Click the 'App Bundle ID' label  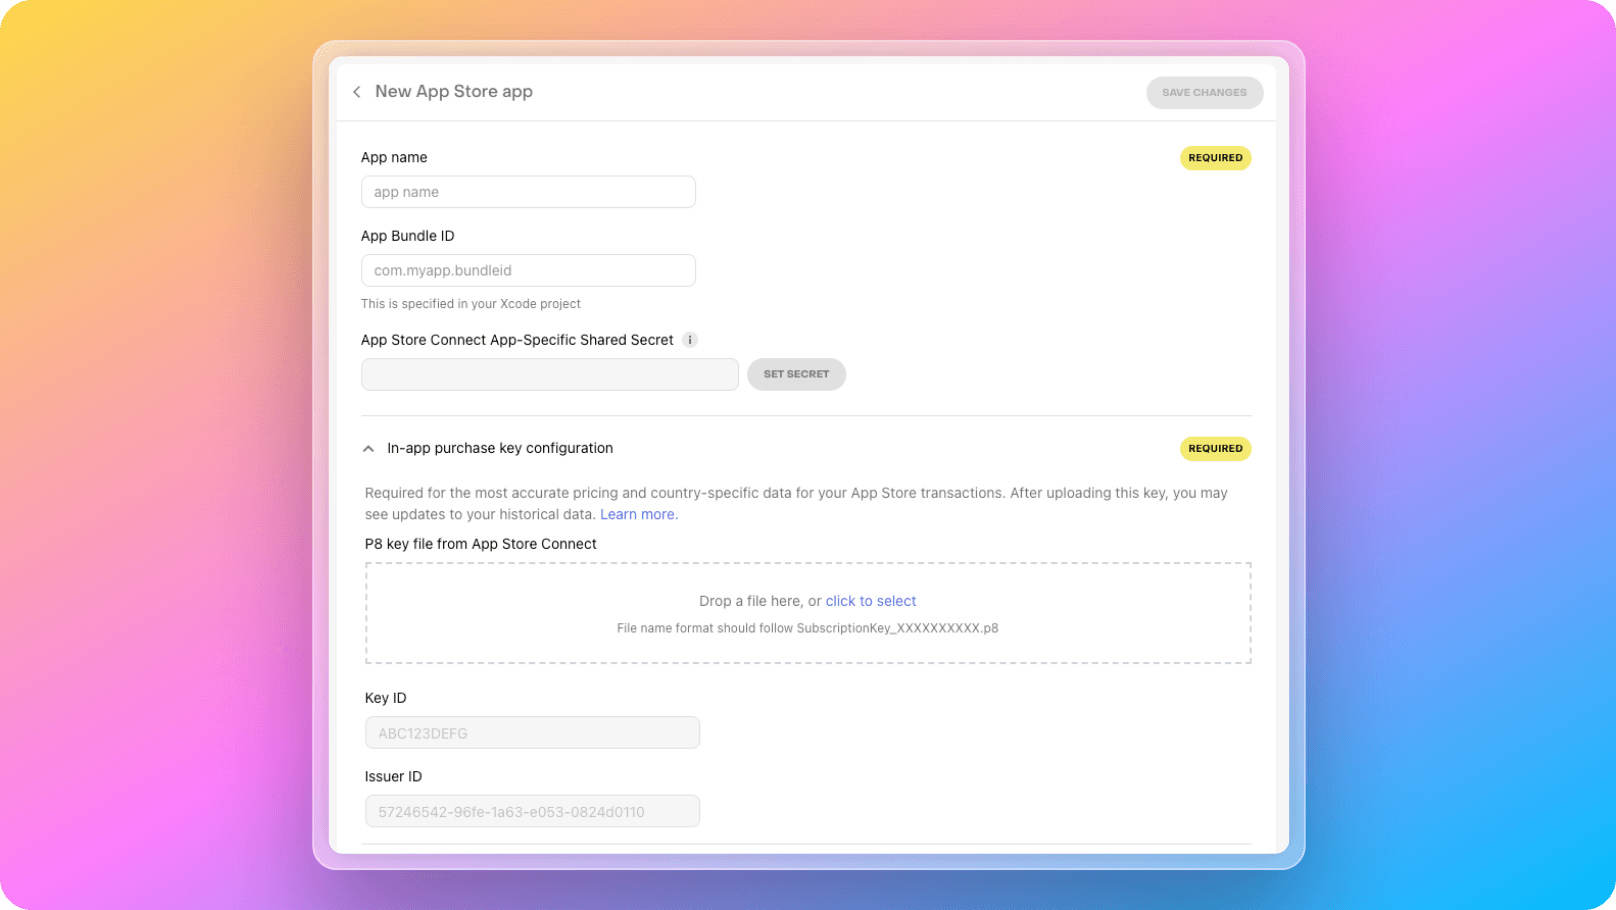407,236
